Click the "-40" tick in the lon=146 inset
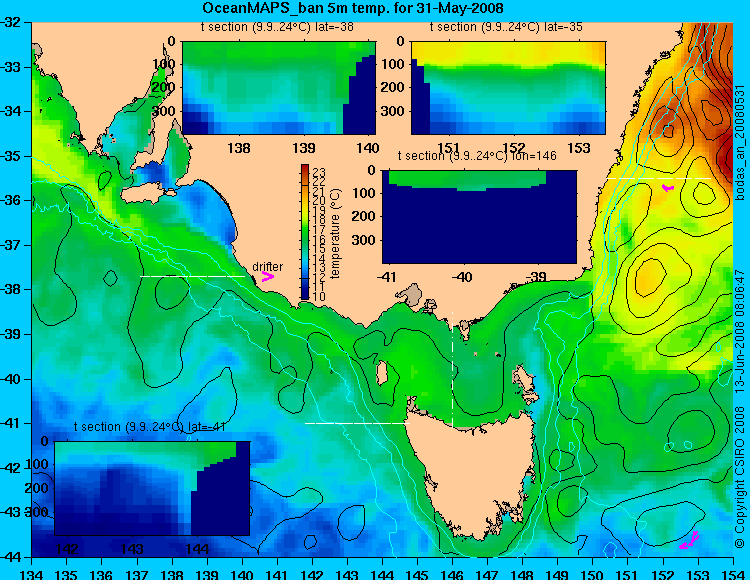The width and height of the screenshot is (750, 580). pyautogui.click(x=462, y=277)
